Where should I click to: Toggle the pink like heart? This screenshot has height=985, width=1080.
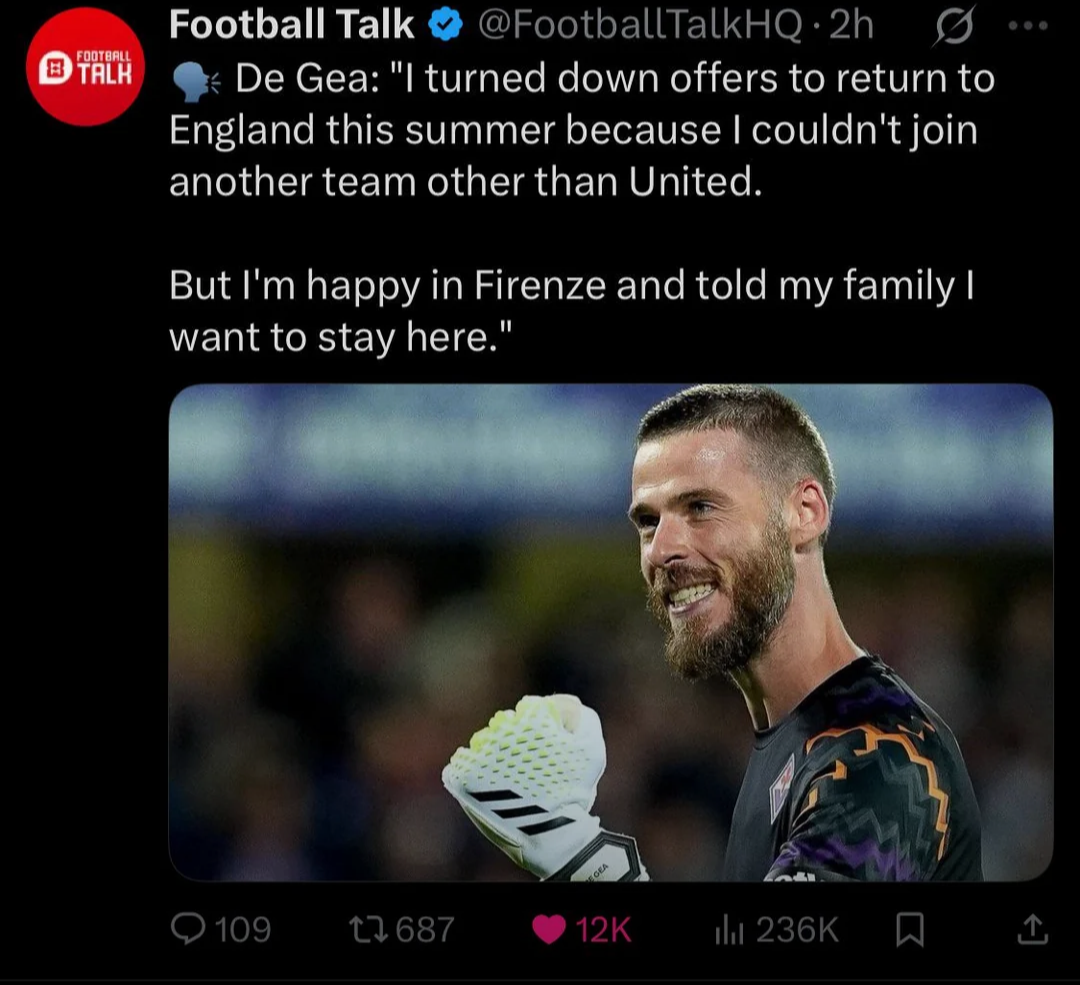[x=549, y=929]
